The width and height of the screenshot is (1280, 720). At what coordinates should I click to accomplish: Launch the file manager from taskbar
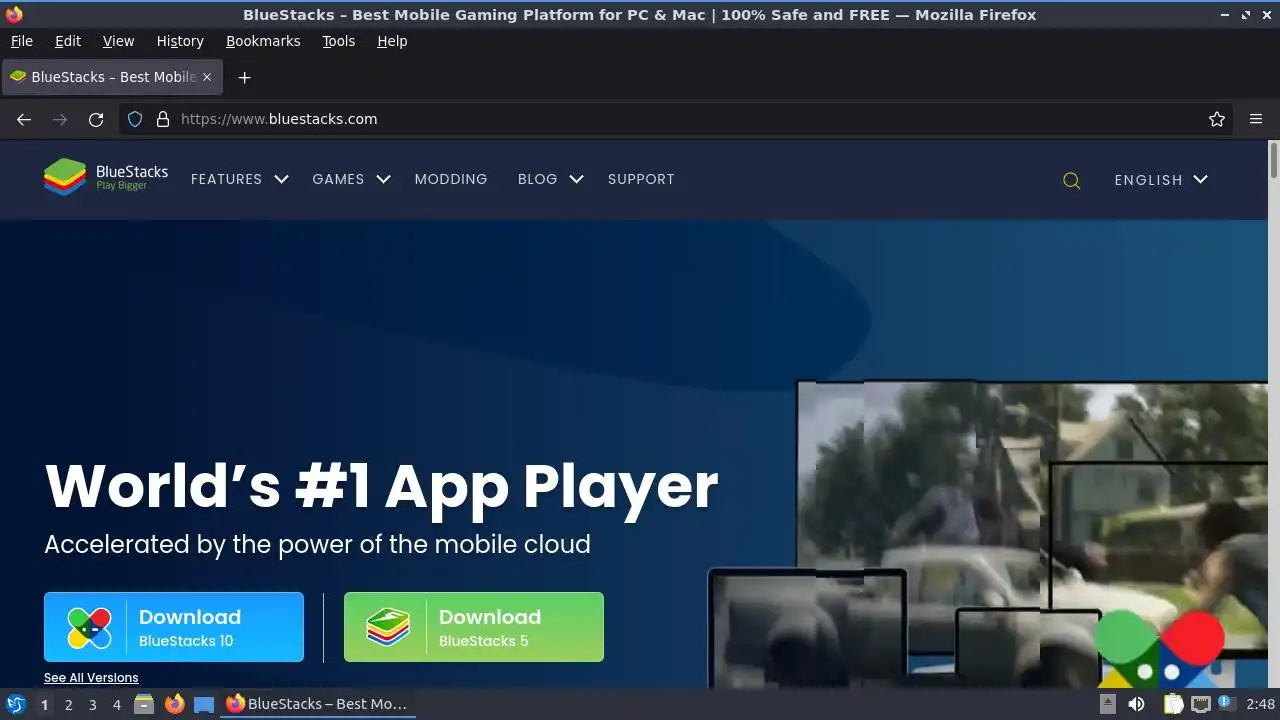click(x=144, y=704)
